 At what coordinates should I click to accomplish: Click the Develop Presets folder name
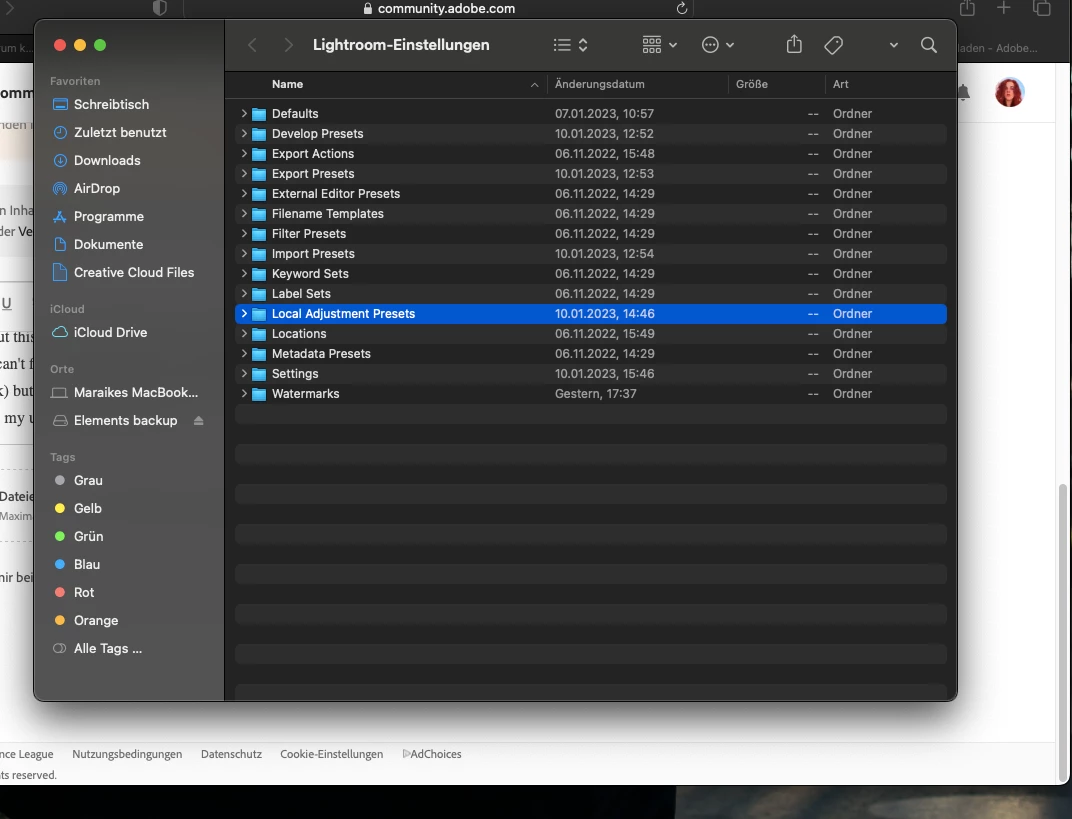click(x=317, y=133)
